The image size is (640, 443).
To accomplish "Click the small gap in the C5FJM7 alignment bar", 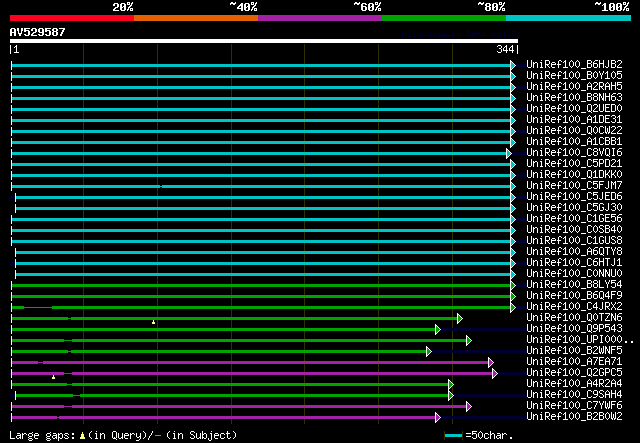I will pos(161,187).
